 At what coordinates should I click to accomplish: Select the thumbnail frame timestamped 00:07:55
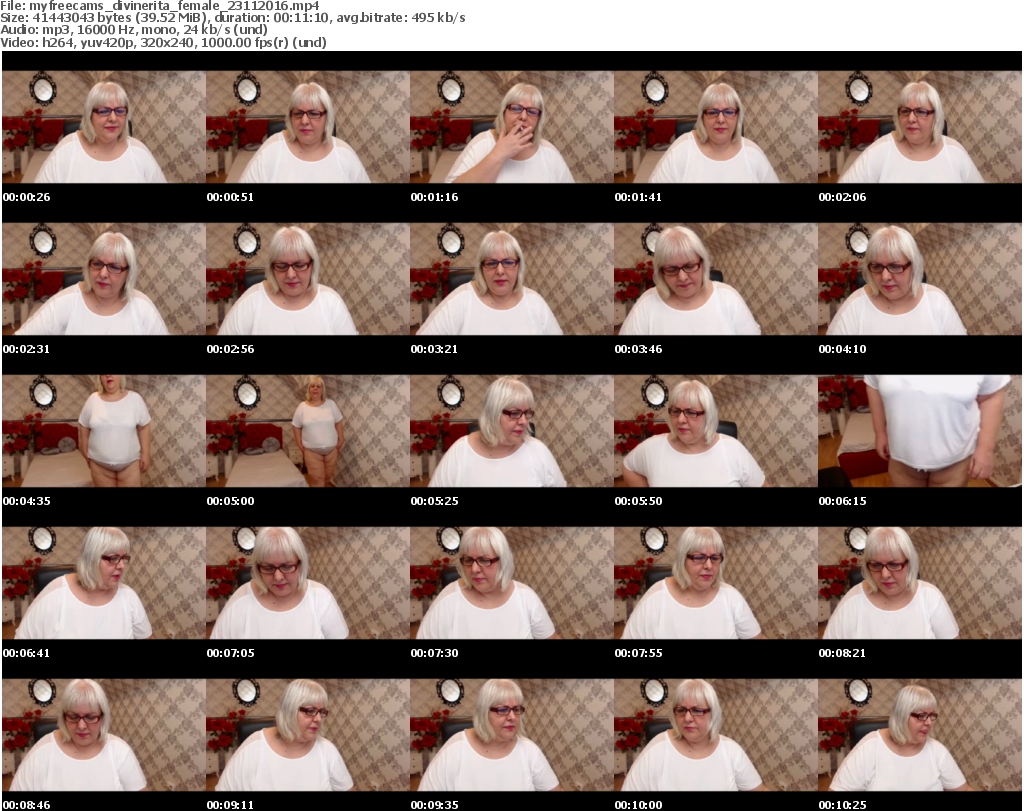point(716,583)
